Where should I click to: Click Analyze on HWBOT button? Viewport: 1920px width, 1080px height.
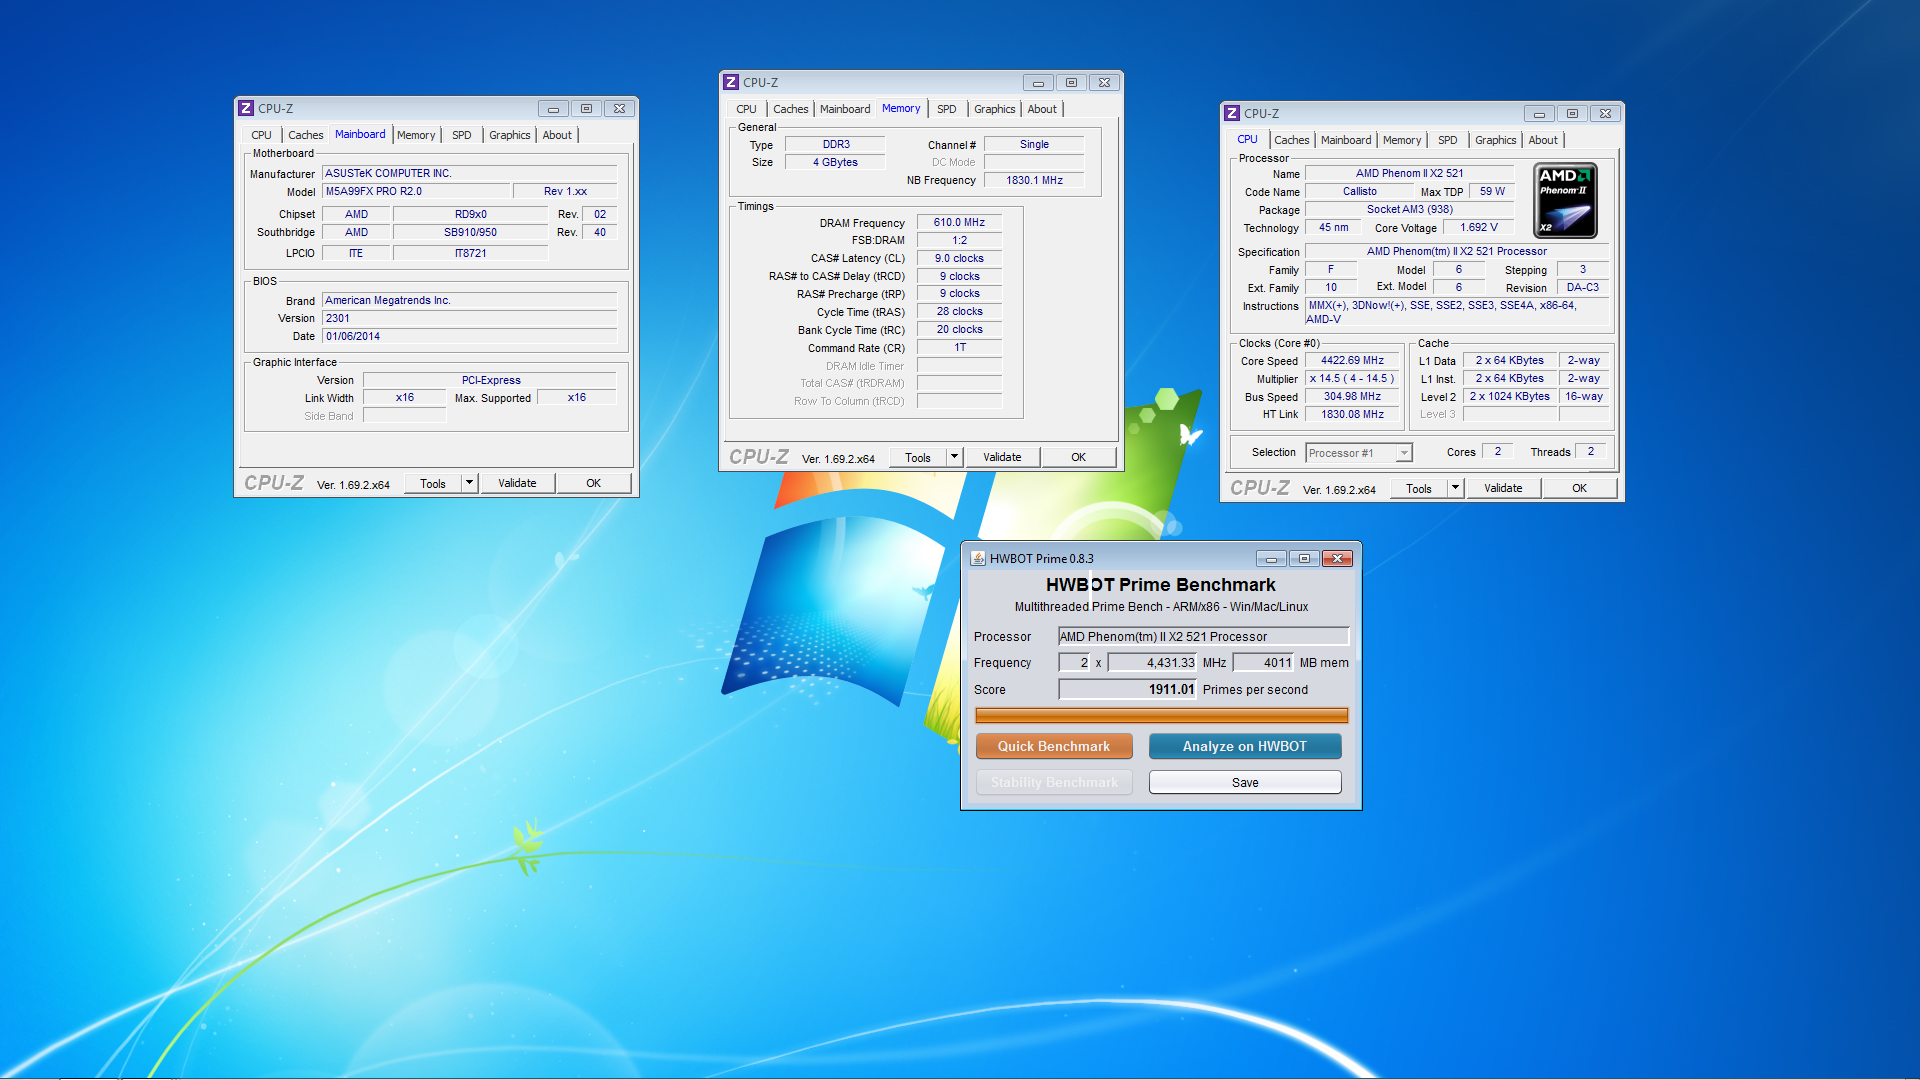[x=1245, y=746]
